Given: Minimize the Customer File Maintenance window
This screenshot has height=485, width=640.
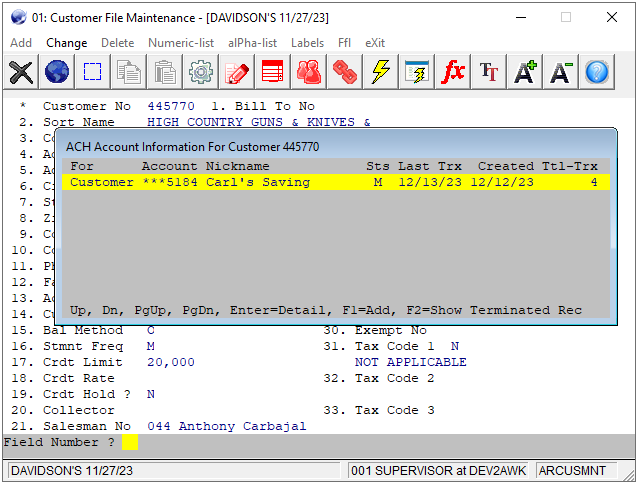Looking at the screenshot, I should [x=521, y=18].
